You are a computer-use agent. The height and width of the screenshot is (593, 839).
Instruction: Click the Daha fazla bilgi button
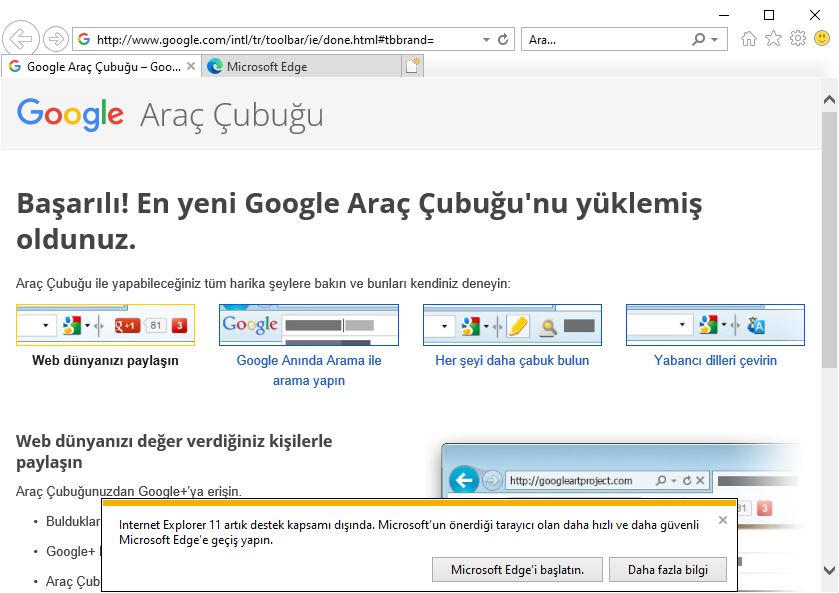tap(668, 569)
